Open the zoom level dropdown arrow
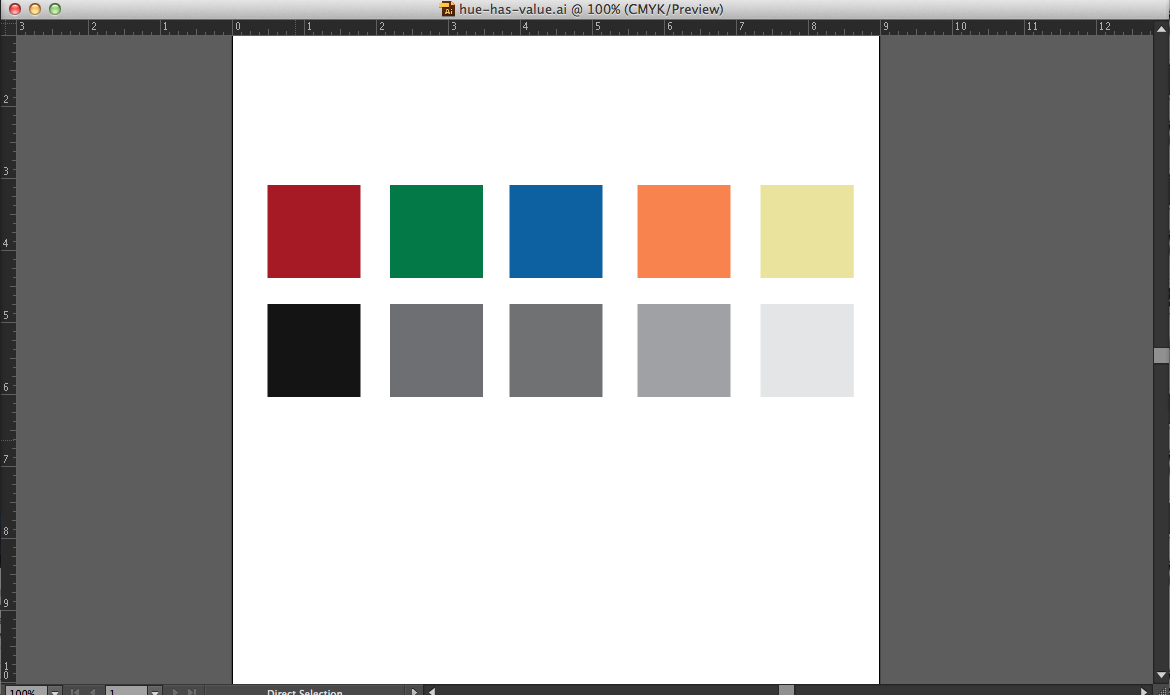The image size is (1170, 695). click(54, 691)
